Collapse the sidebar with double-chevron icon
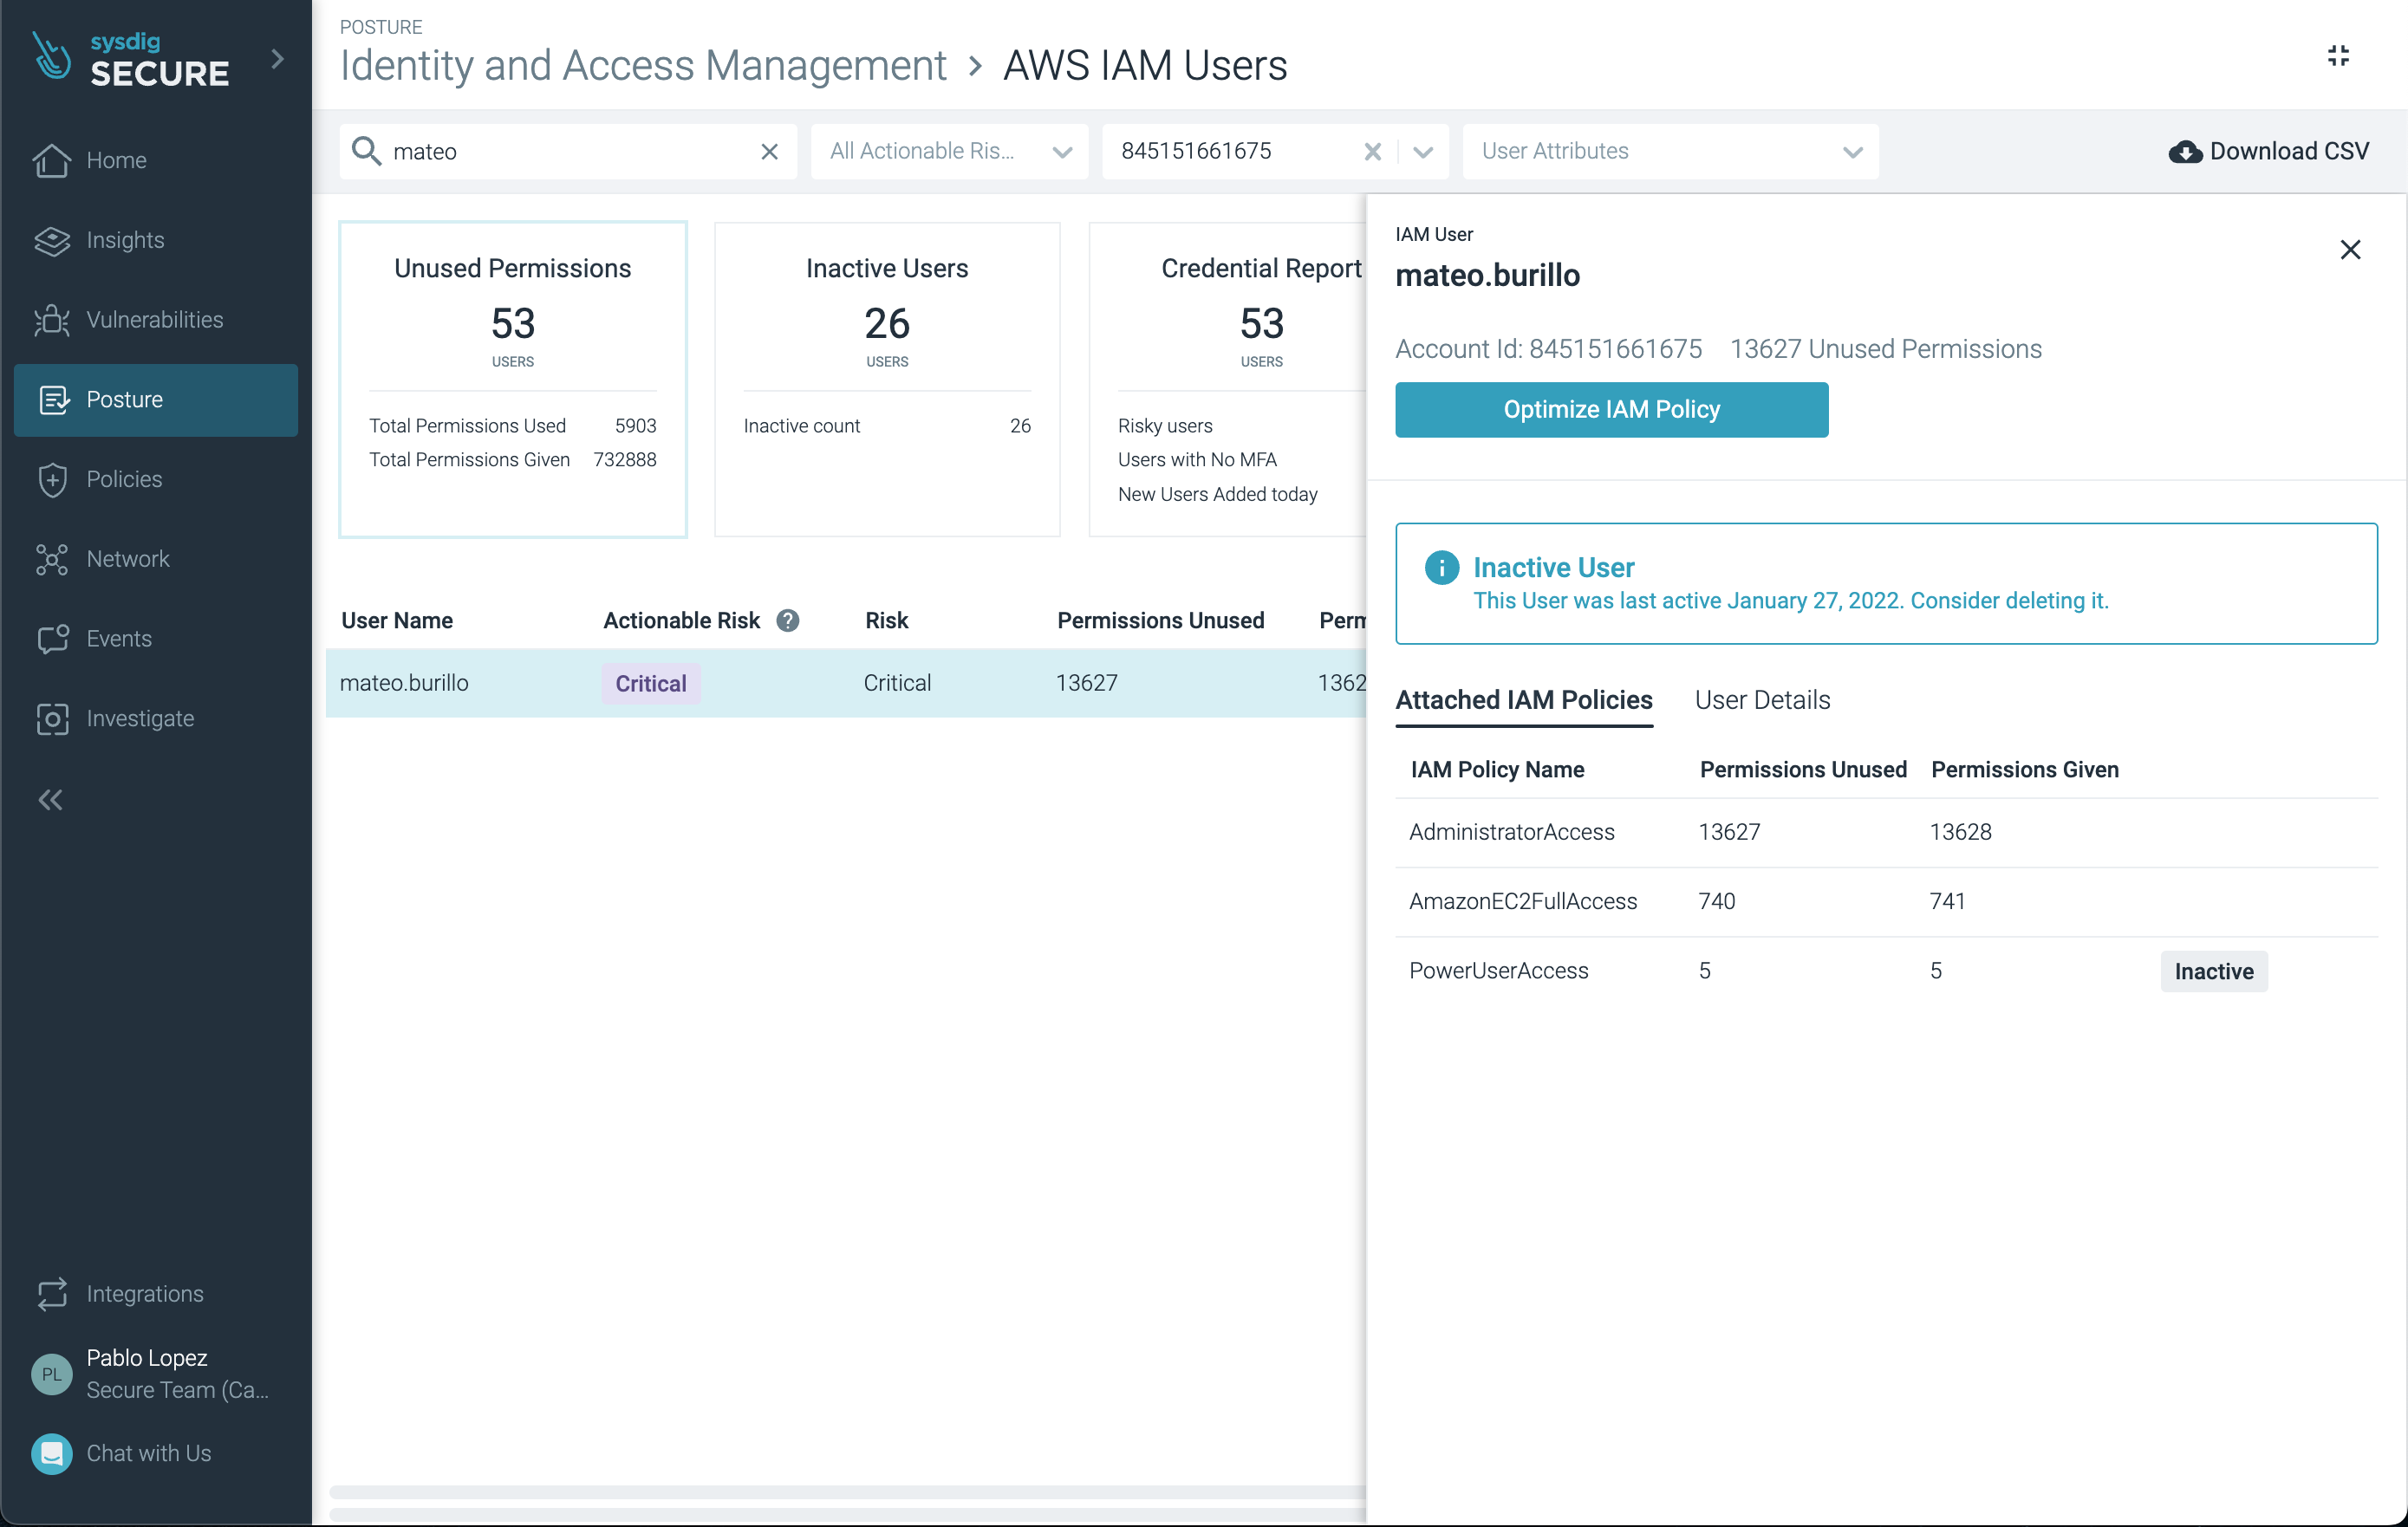 [x=50, y=800]
